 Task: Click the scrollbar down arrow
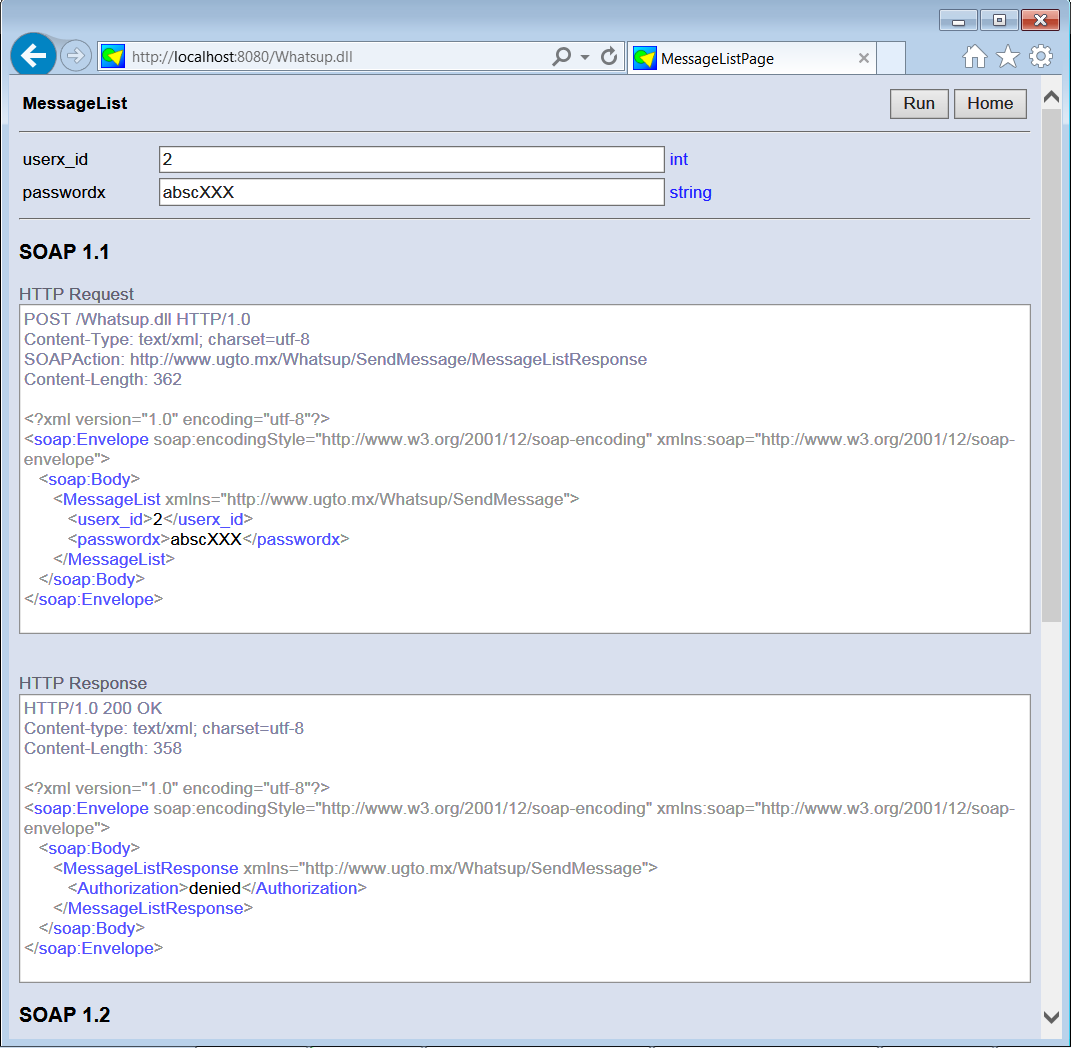click(x=1051, y=1017)
